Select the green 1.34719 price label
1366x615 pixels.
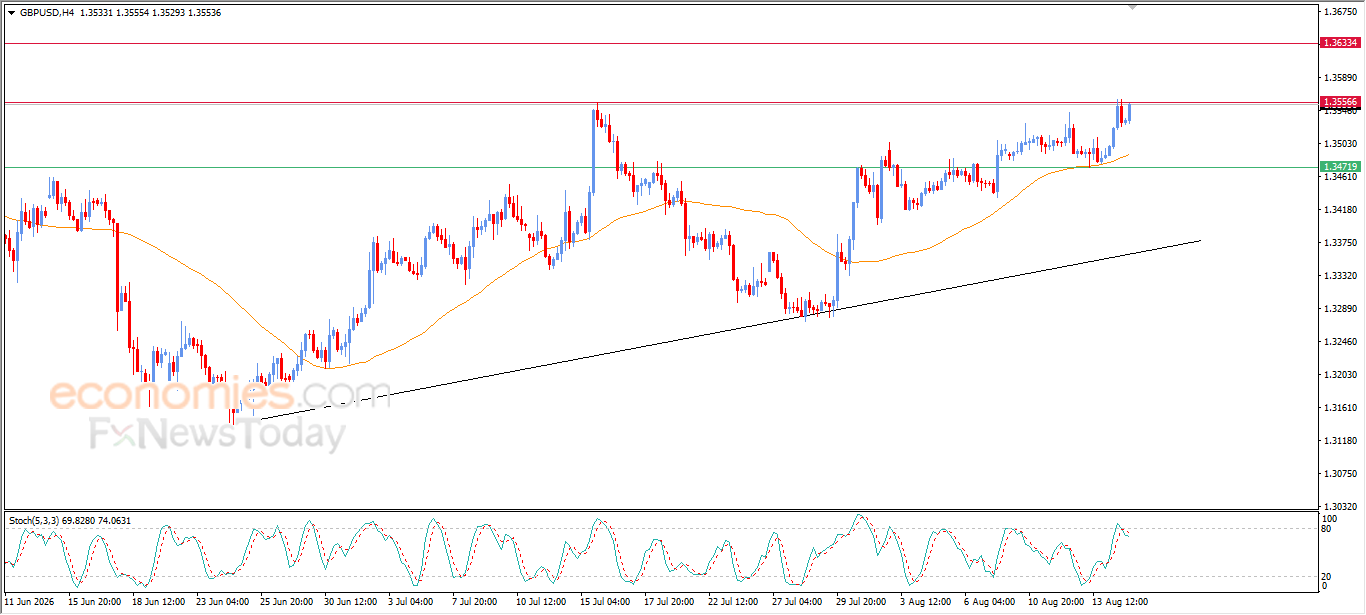[1340, 166]
